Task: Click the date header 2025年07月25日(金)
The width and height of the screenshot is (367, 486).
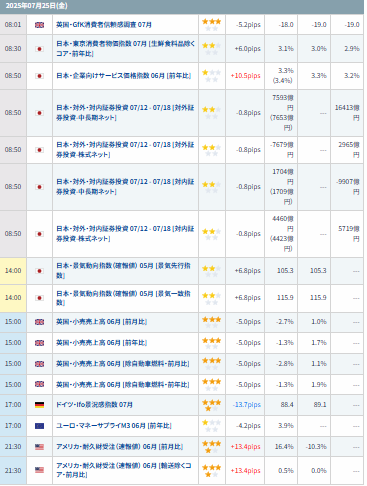Action: coord(37,6)
